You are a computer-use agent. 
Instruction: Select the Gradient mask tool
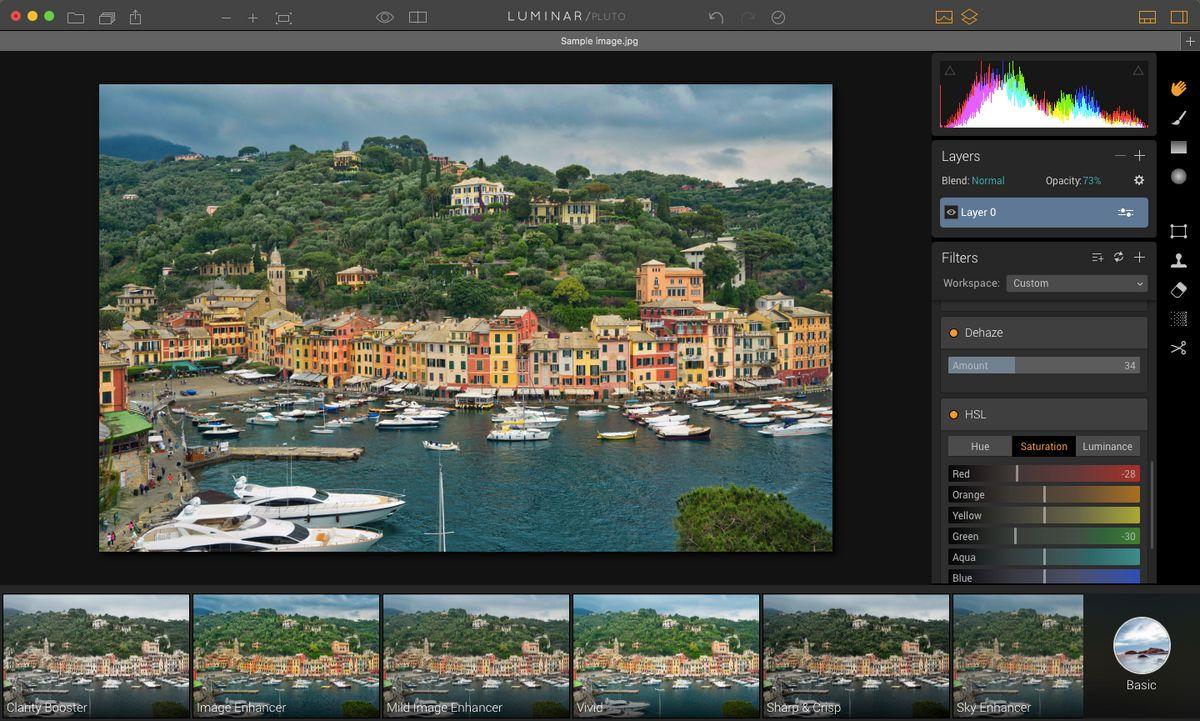pyautogui.click(x=1179, y=147)
